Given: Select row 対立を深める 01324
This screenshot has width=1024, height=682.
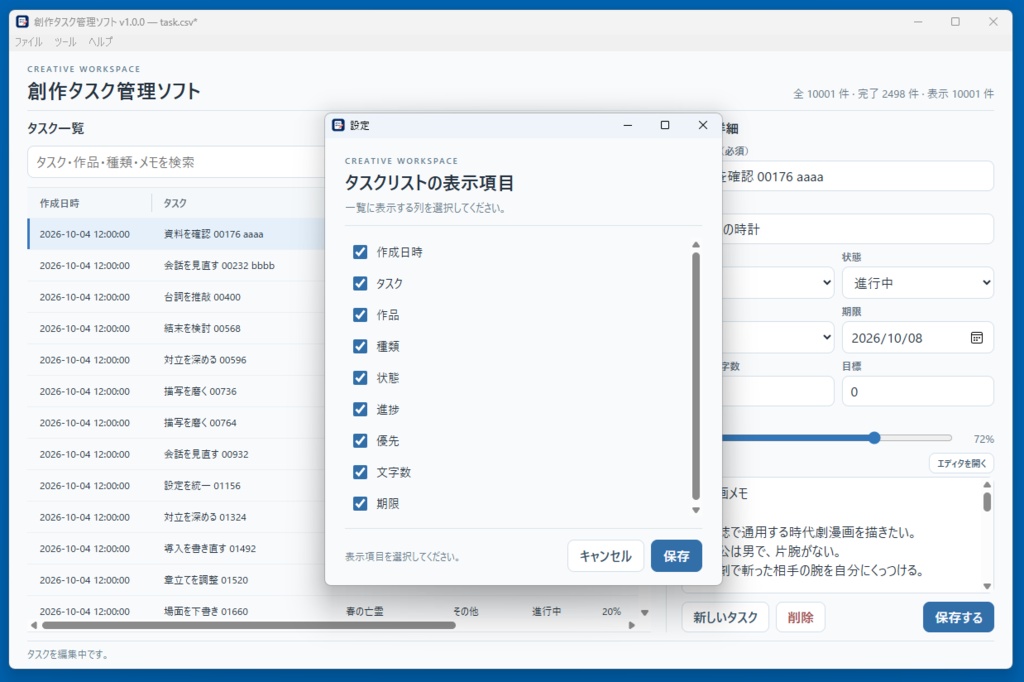Looking at the screenshot, I should pos(176,517).
